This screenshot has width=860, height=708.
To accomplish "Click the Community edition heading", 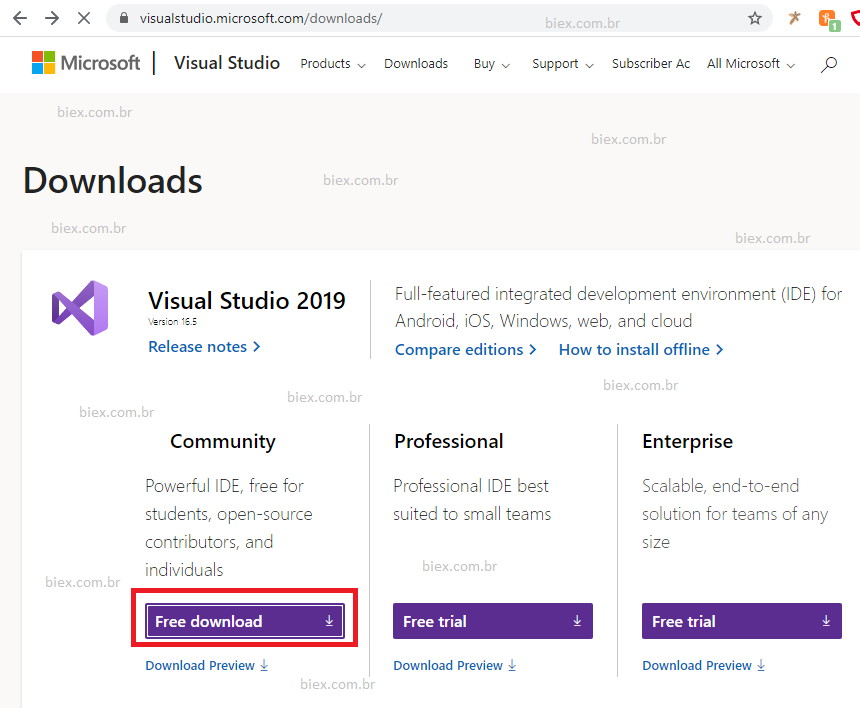I will point(223,441).
